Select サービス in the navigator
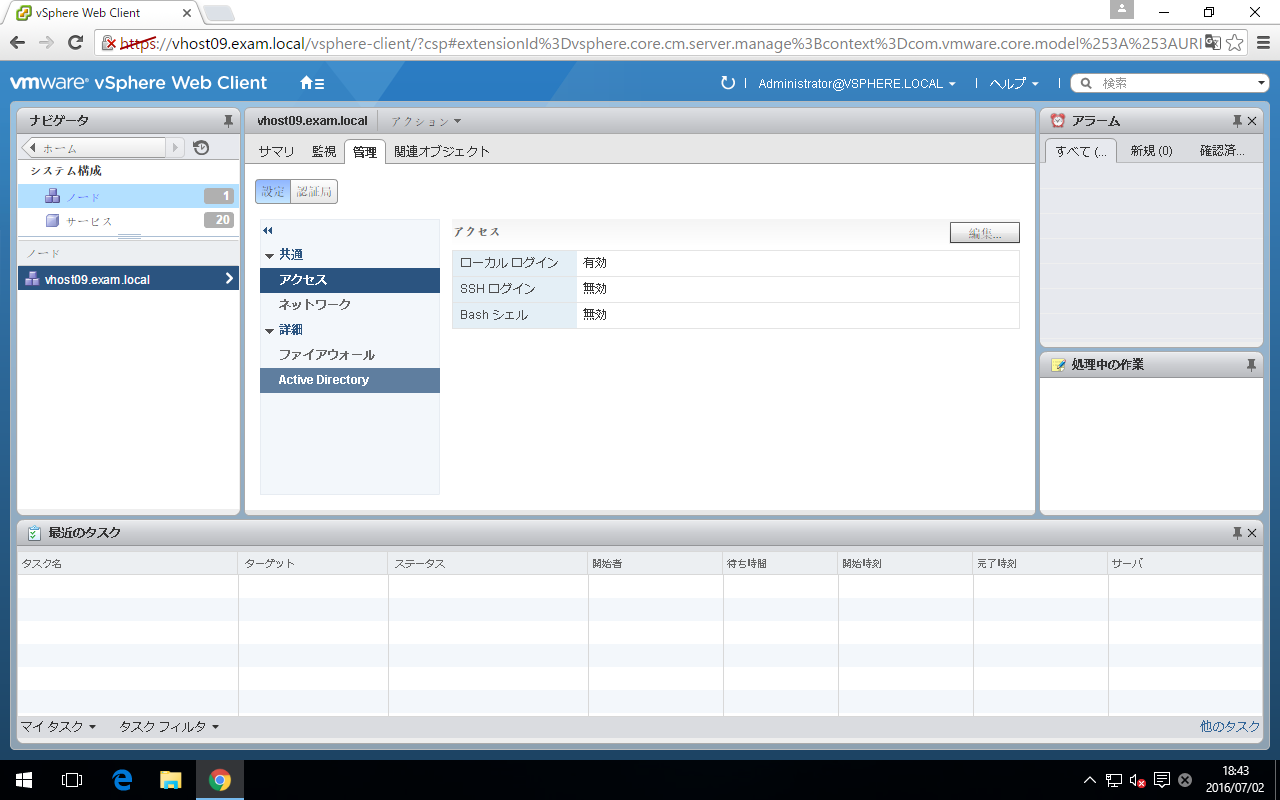The height and width of the screenshot is (800, 1280). pyautogui.click(x=129, y=221)
